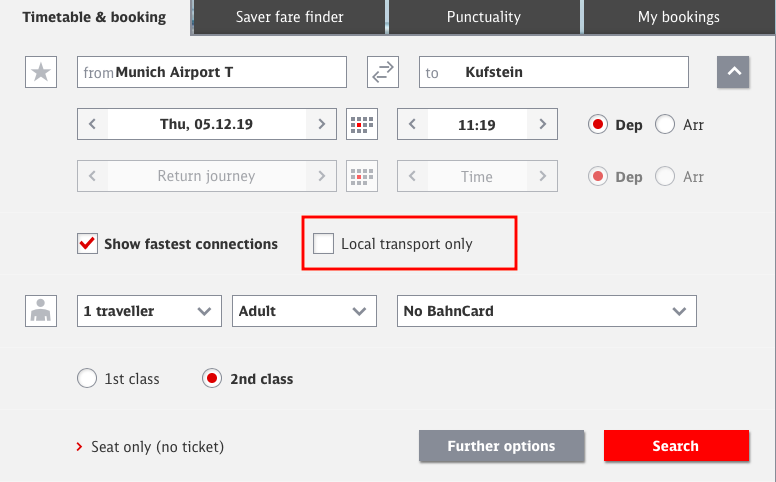
Task: Choose 1st class radio button
Action: click(x=87, y=379)
